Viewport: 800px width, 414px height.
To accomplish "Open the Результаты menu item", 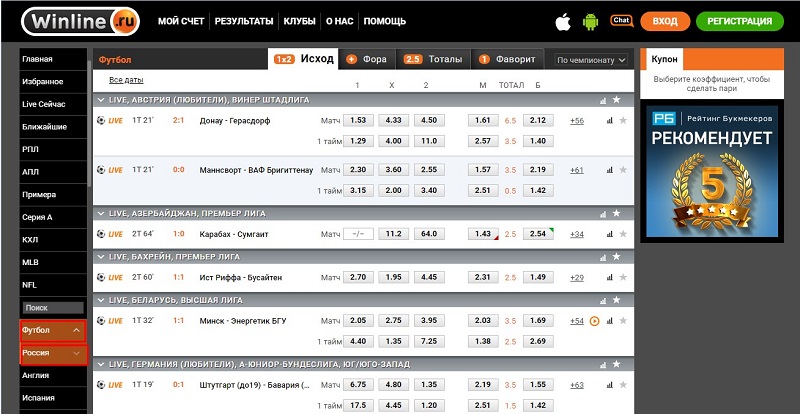I will coord(244,21).
